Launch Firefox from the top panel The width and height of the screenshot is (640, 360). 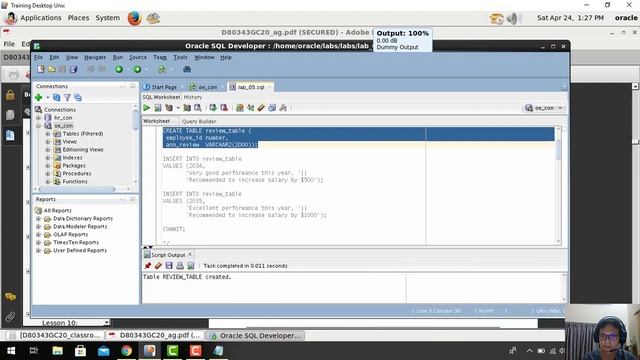tap(134, 18)
